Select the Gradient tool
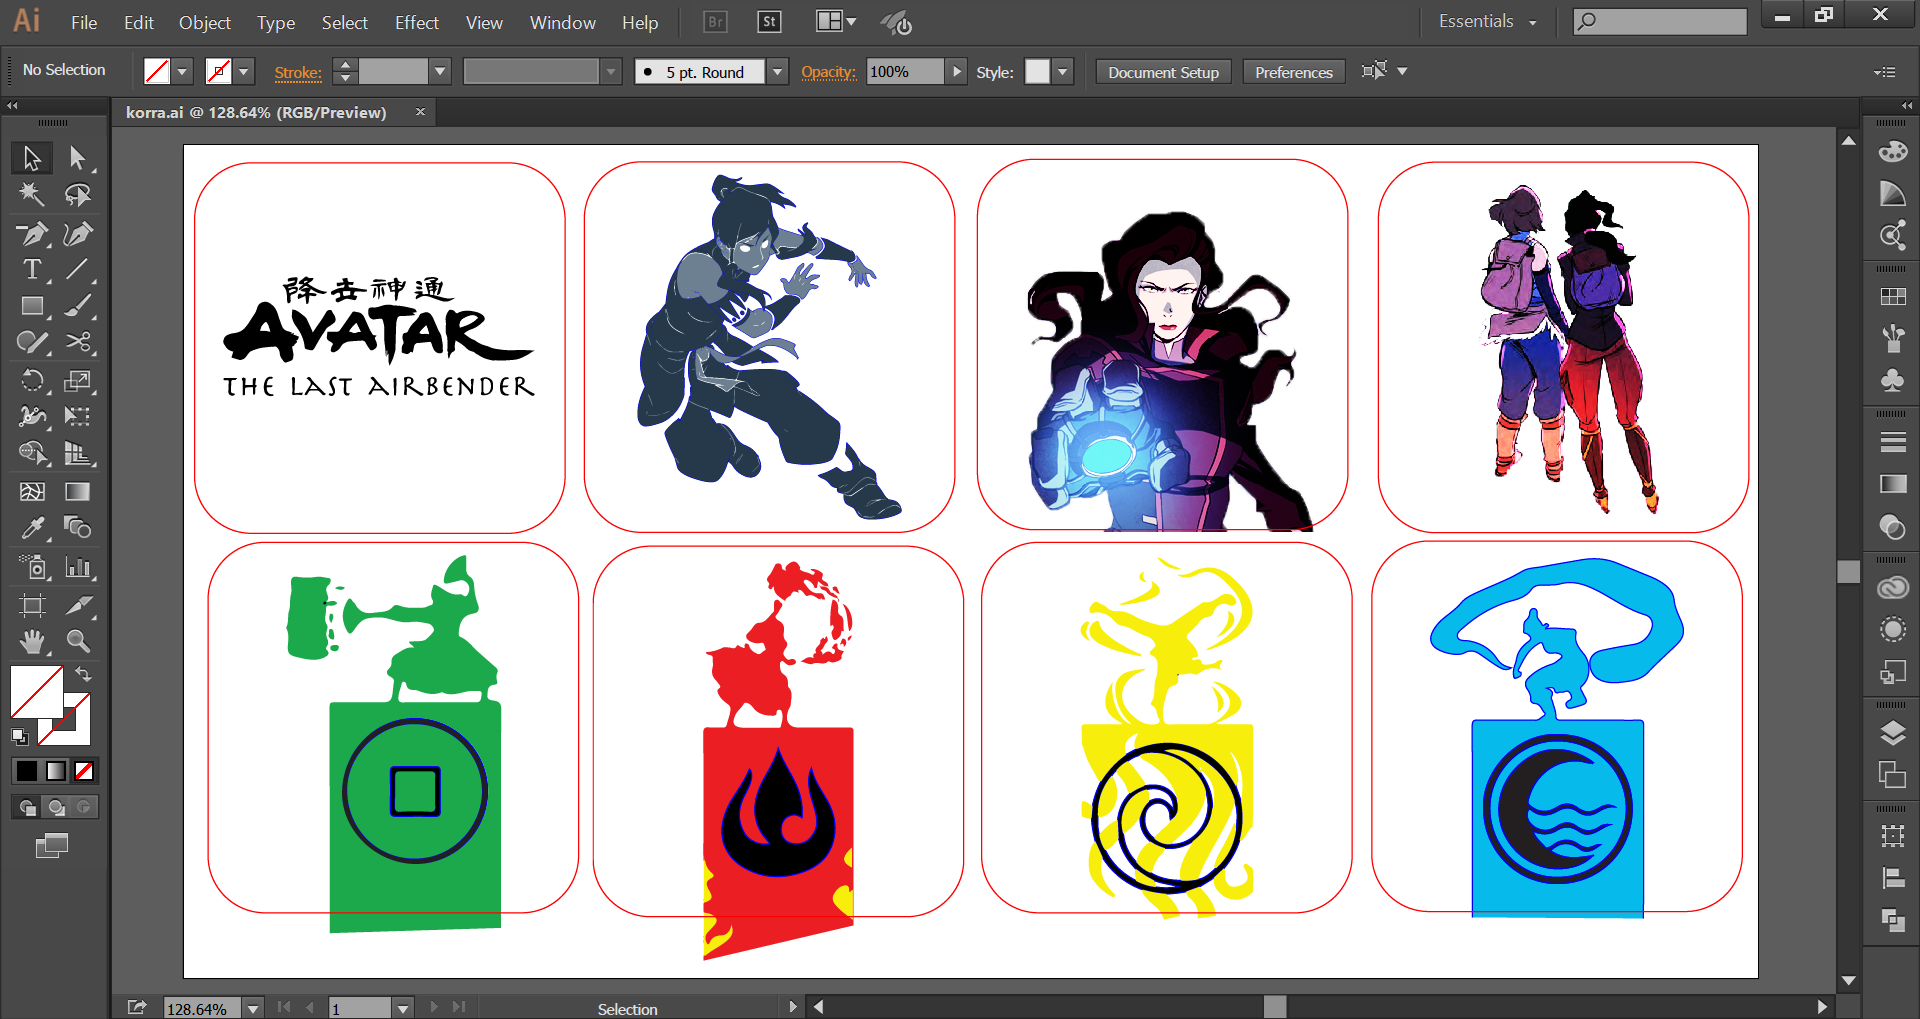1920x1019 pixels. (x=77, y=491)
